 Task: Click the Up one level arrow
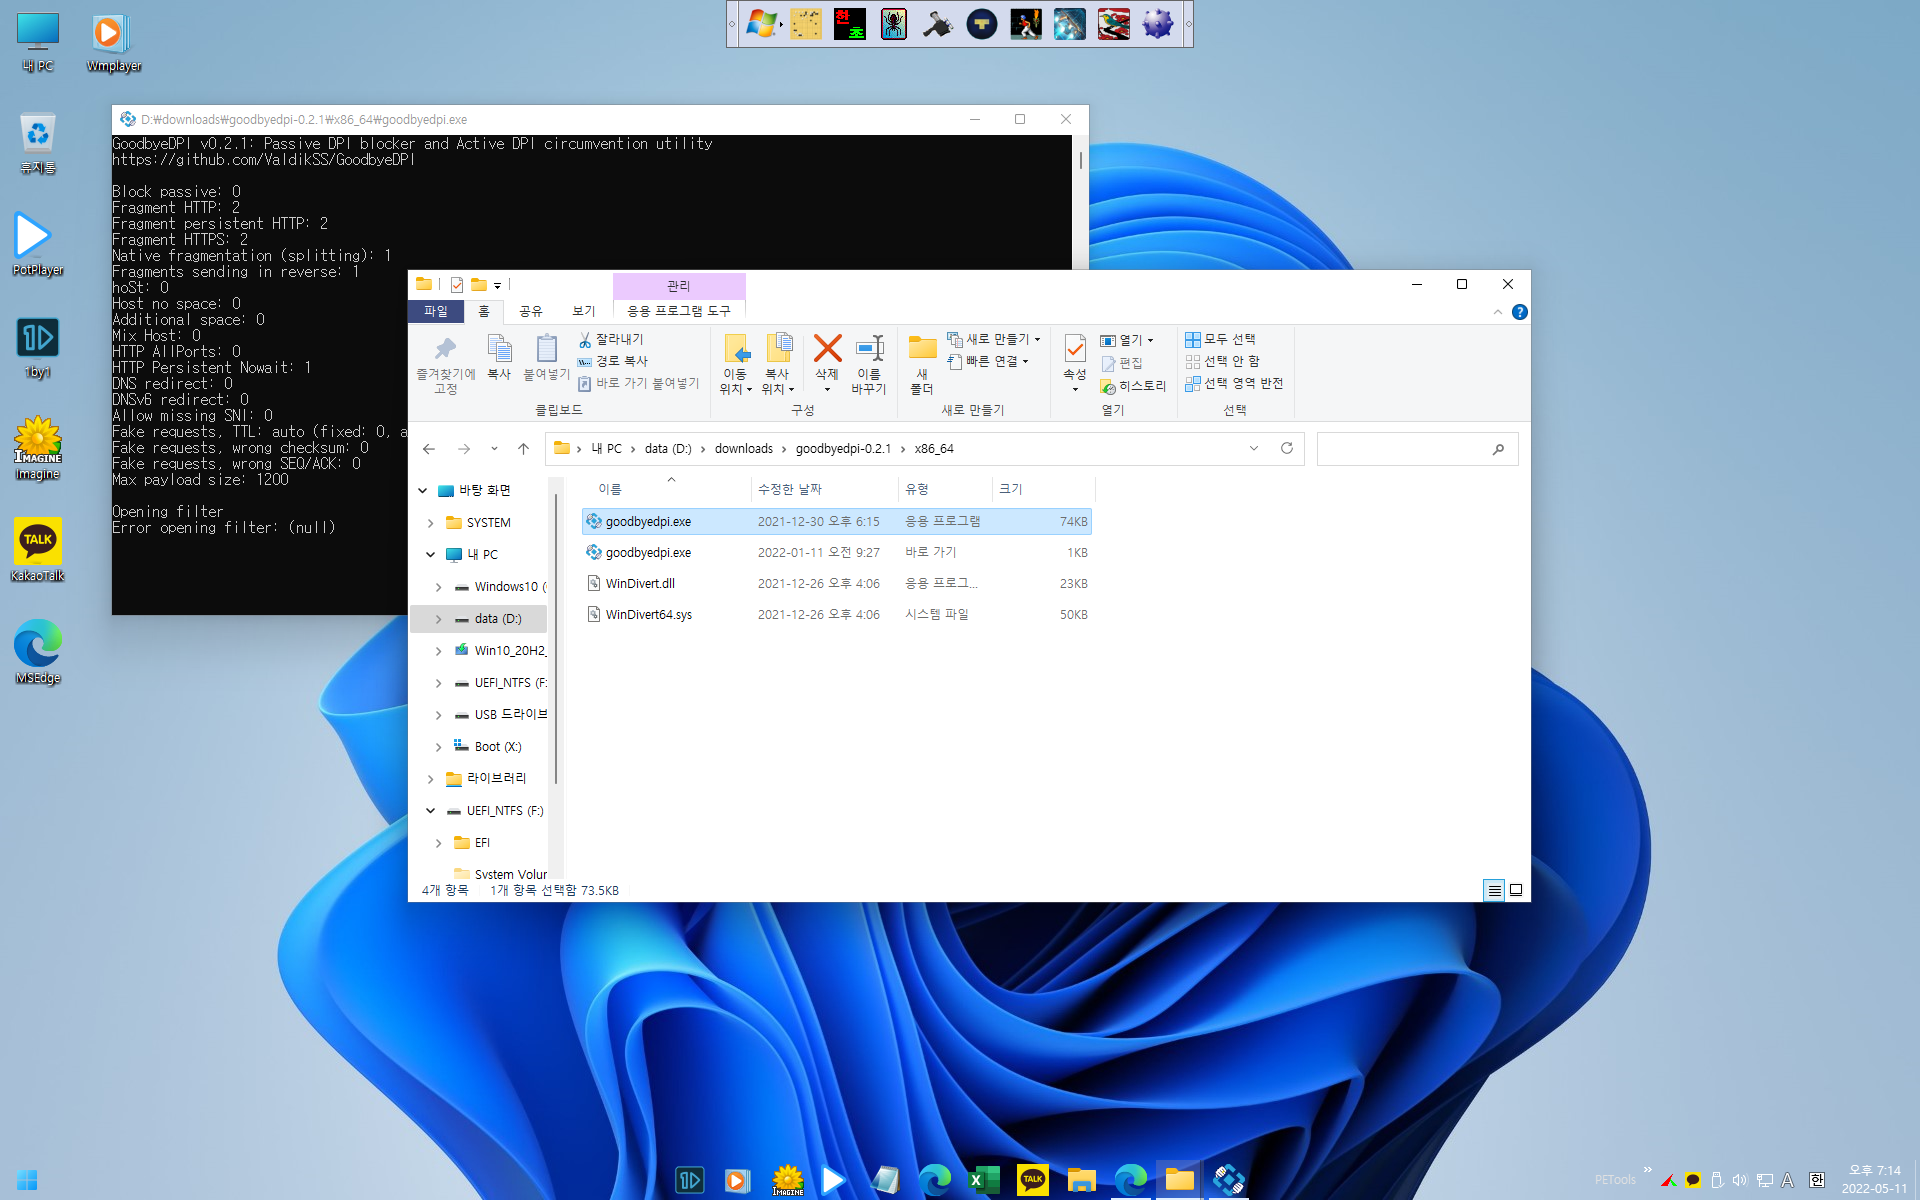pos(523,449)
